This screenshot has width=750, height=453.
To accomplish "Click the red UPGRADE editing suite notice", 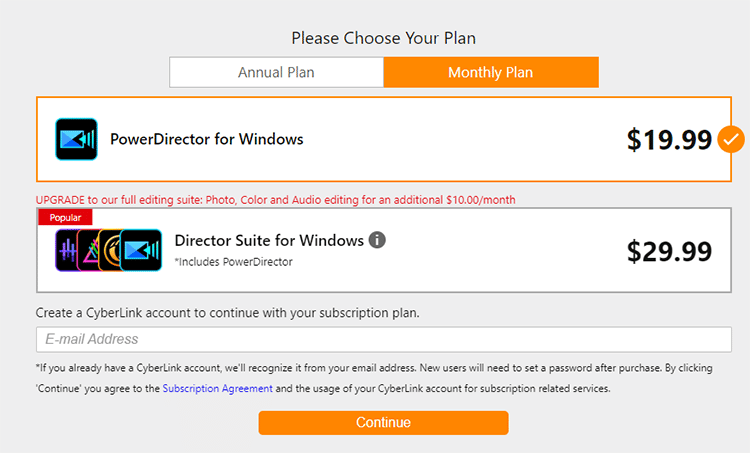I will point(275,200).
